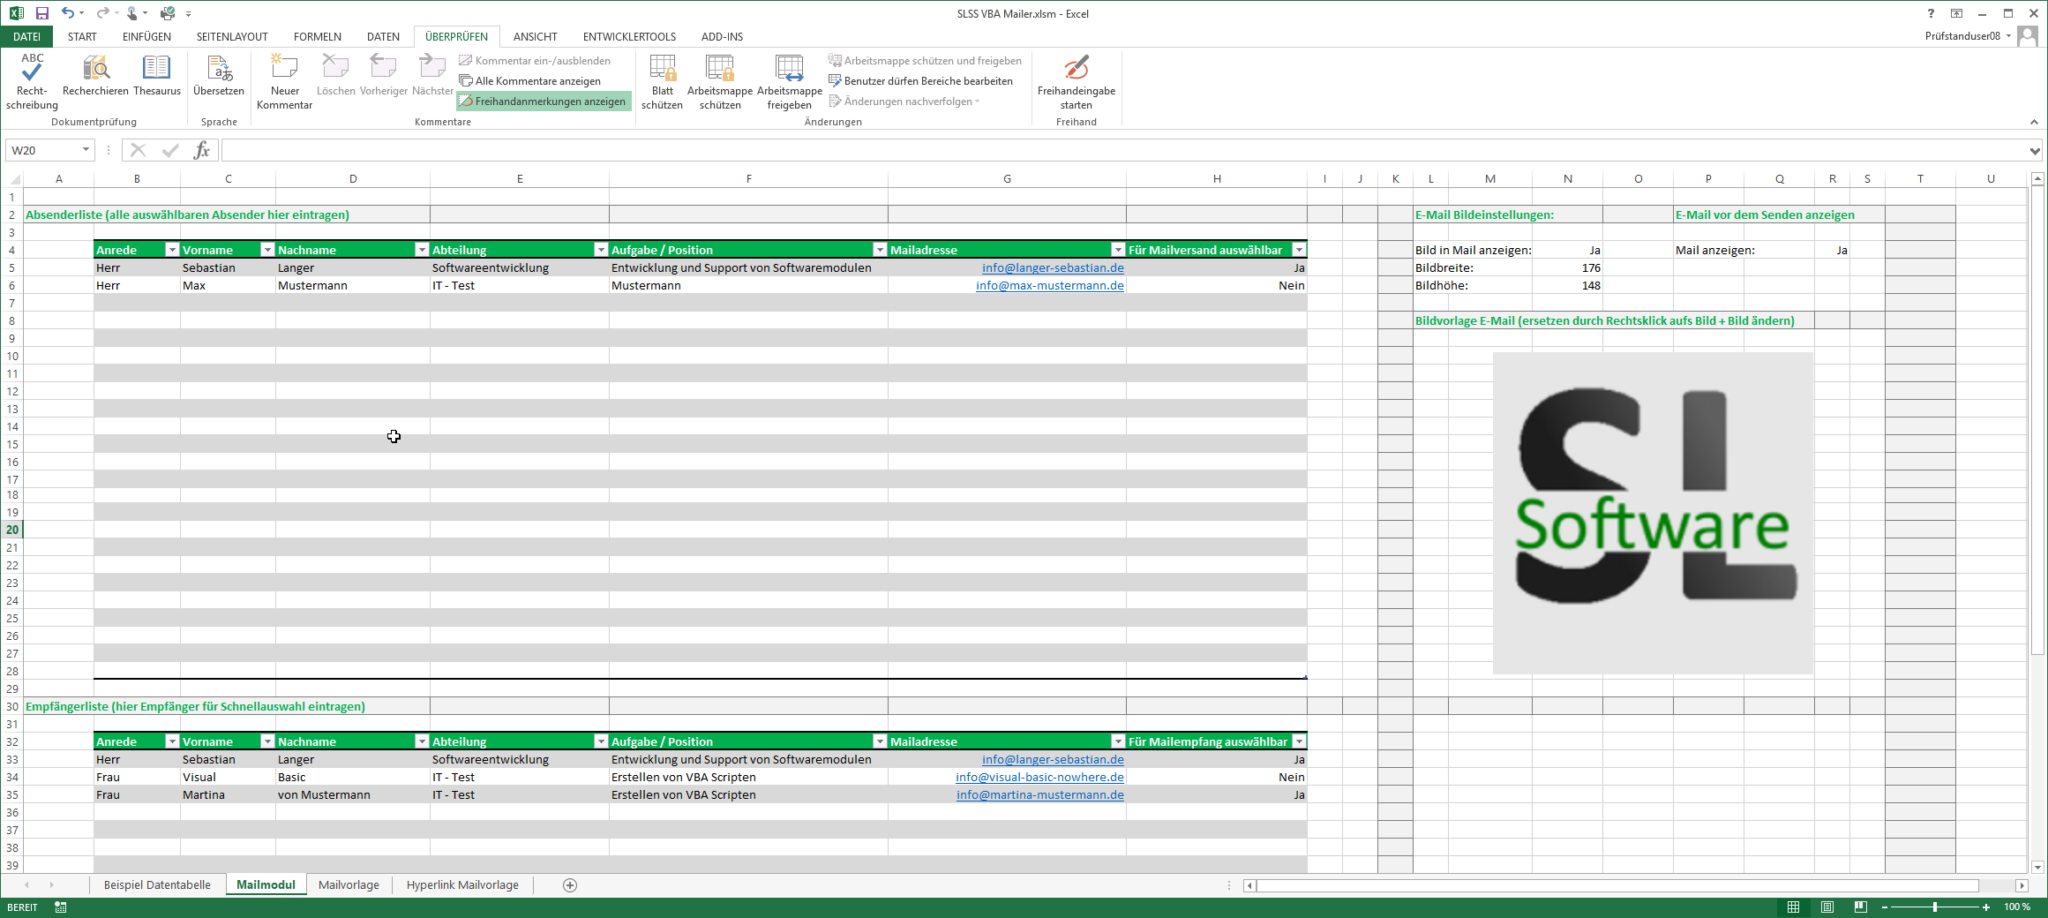Open the Mailadresse filter dropdown

pyautogui.click(x=1119, y=249)
